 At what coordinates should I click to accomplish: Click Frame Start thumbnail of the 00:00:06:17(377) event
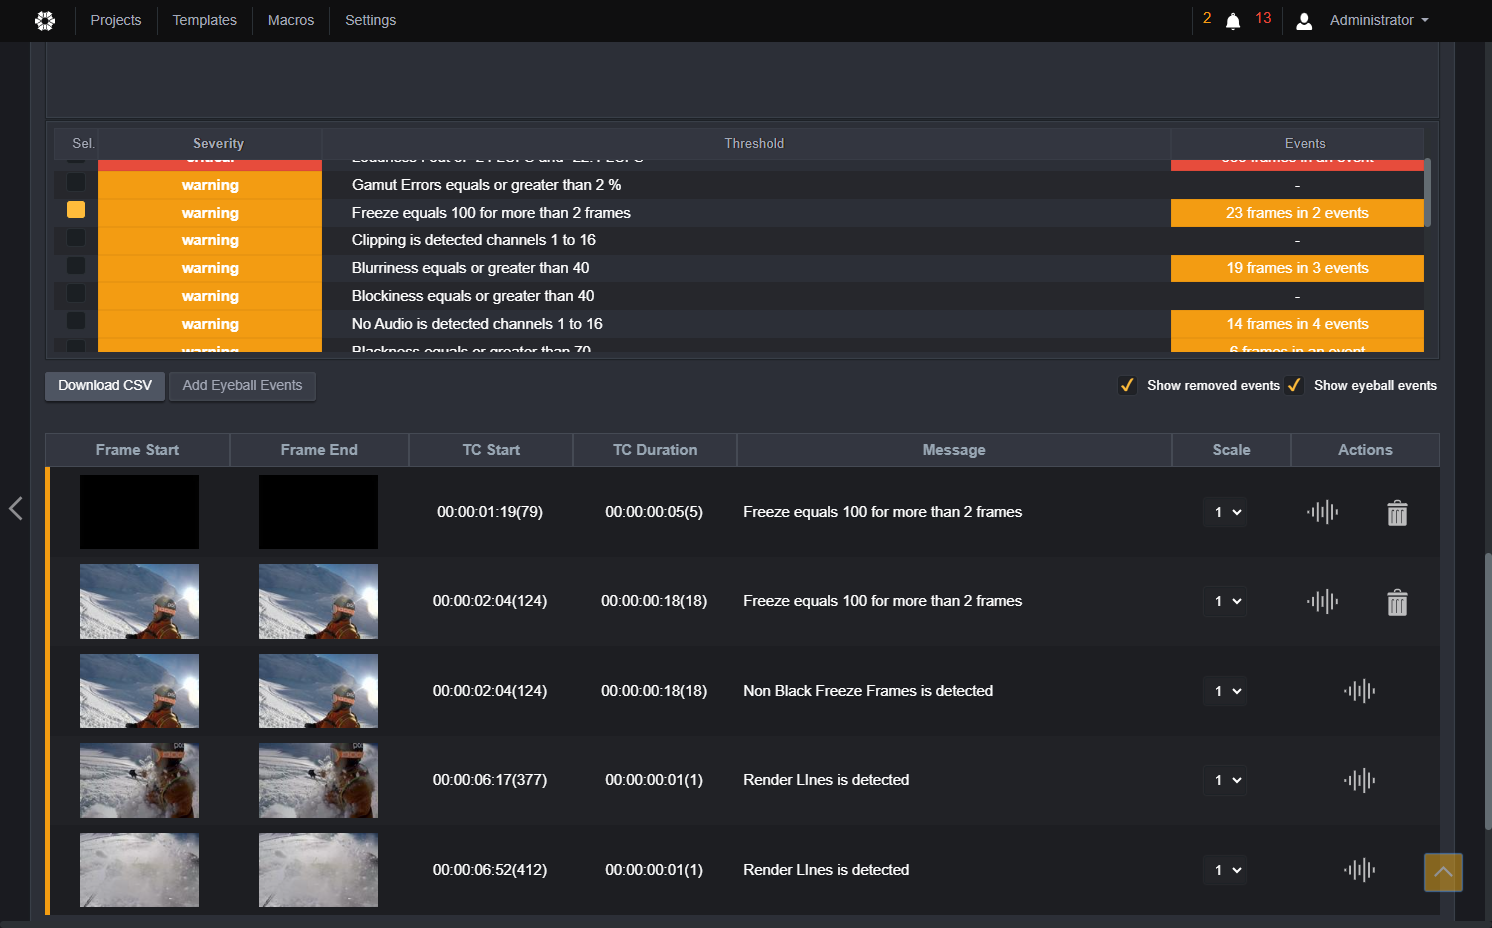[x=139, y=780]
